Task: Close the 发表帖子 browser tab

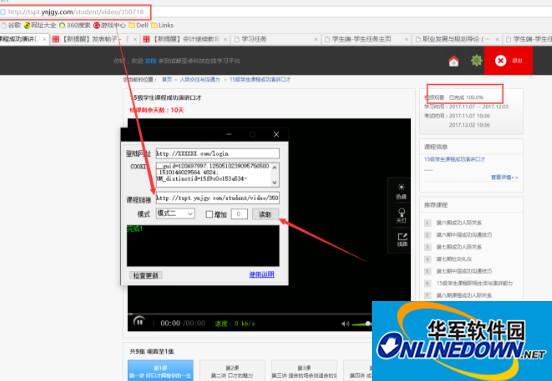Action: (x=135, y=39)
